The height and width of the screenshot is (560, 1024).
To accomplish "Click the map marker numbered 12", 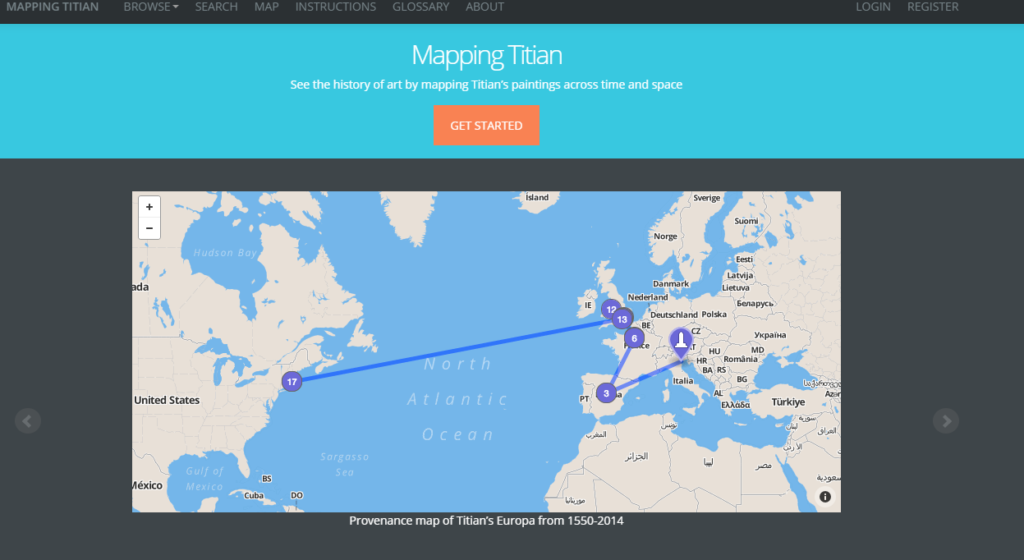I will pos(610,309).
